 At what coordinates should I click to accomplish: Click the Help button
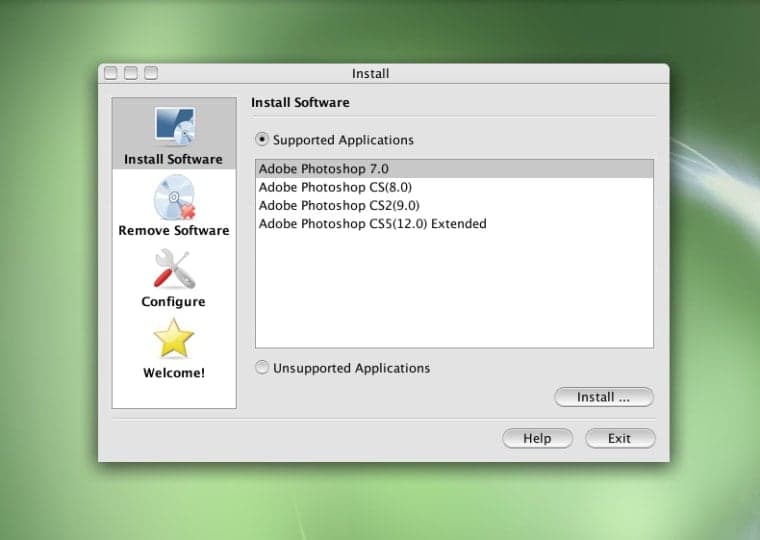(x=537, y=438)
